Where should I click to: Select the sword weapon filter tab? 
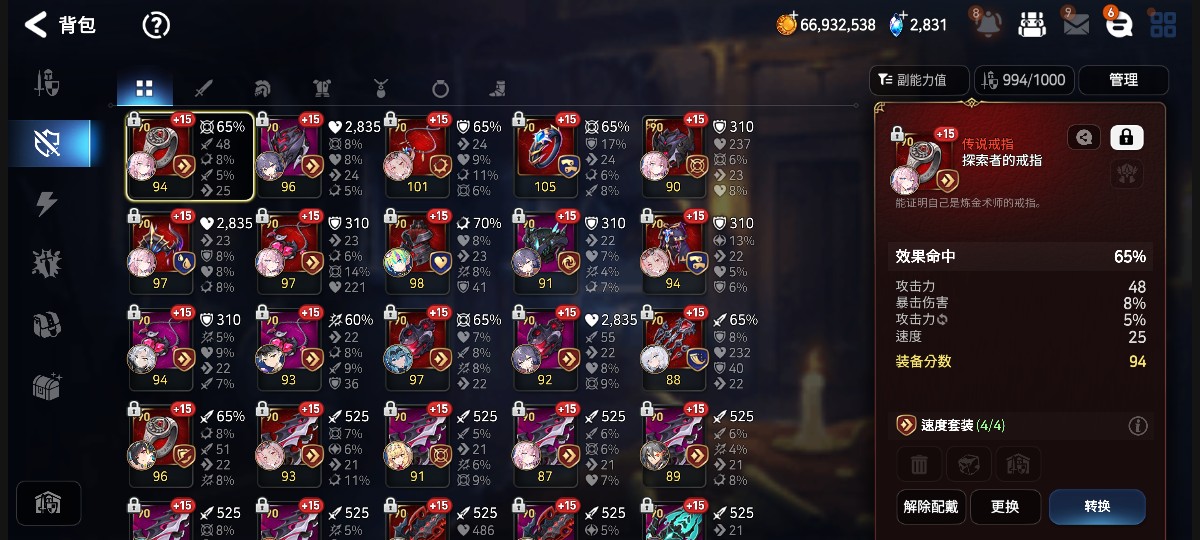click(204, 89)
